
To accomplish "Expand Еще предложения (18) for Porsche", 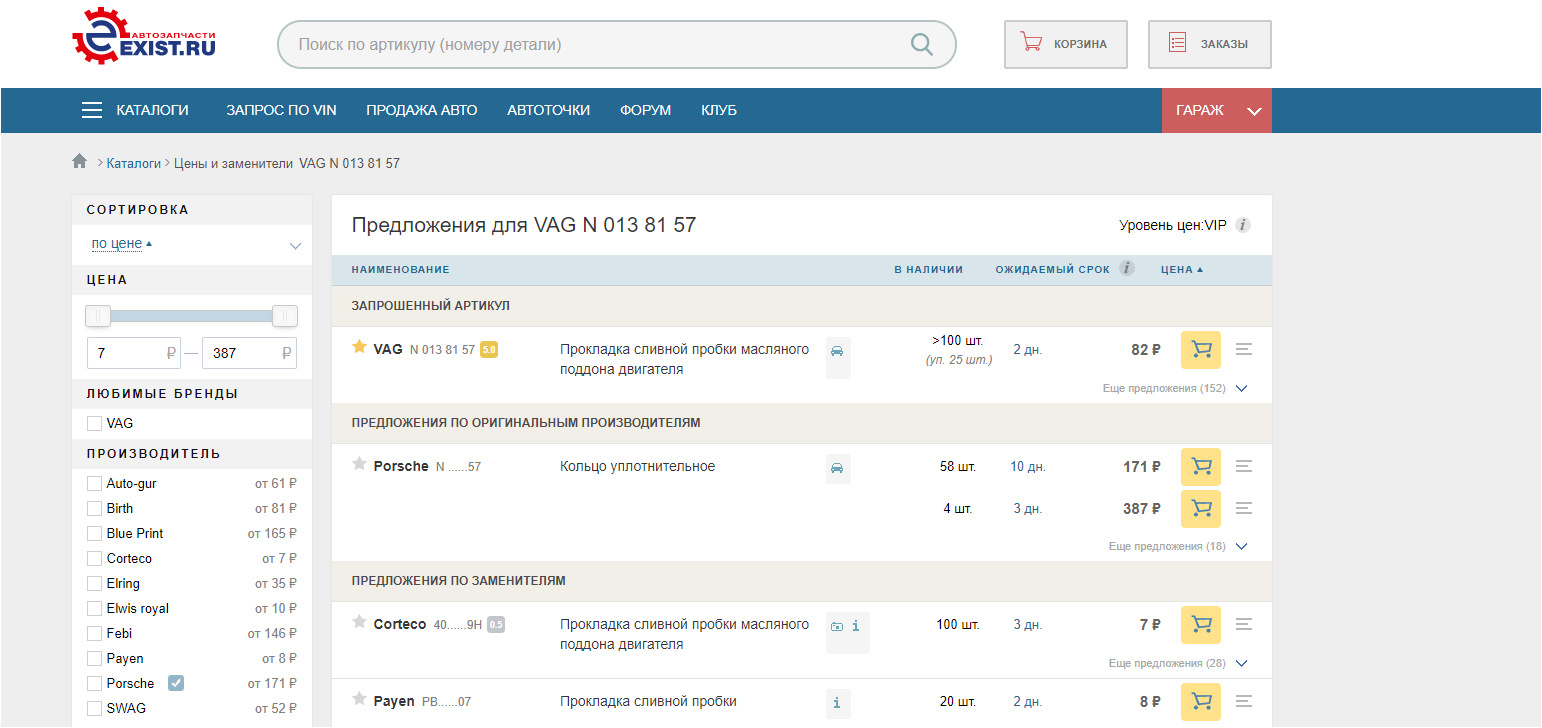I will [1178, 546].
